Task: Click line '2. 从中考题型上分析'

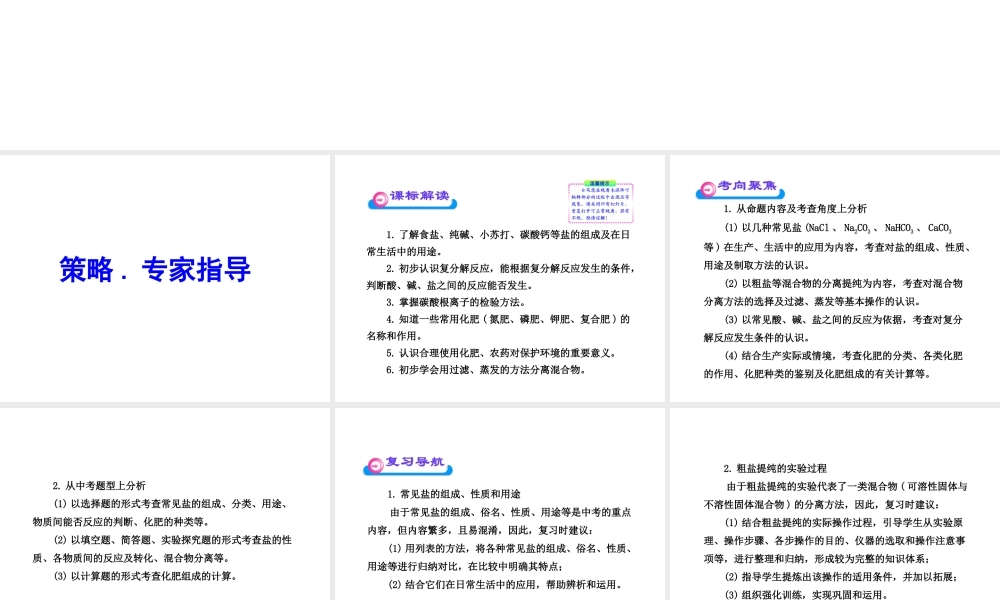Action: tap(99, 486)
